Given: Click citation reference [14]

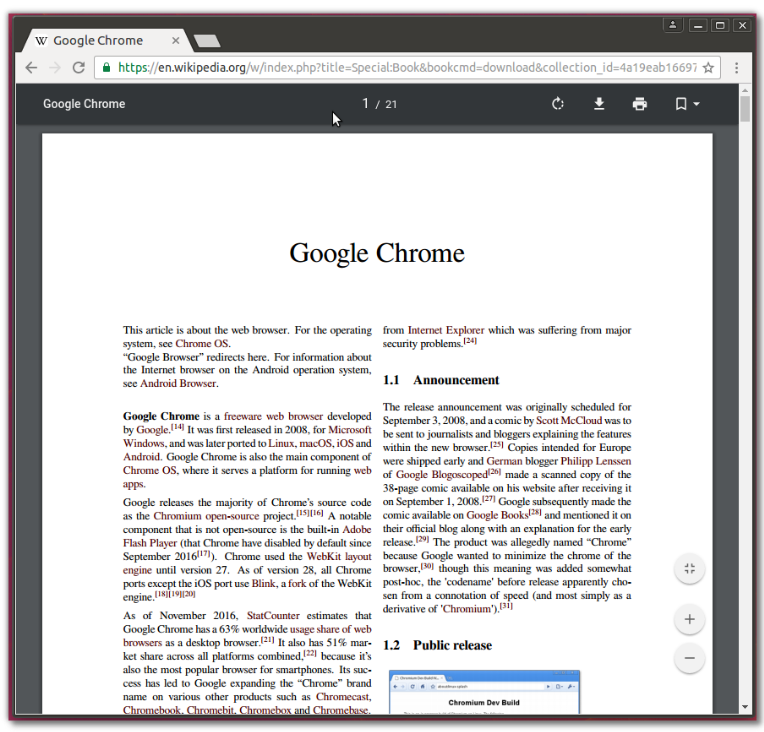Looking at the screenshot, I should coord(177,427).
